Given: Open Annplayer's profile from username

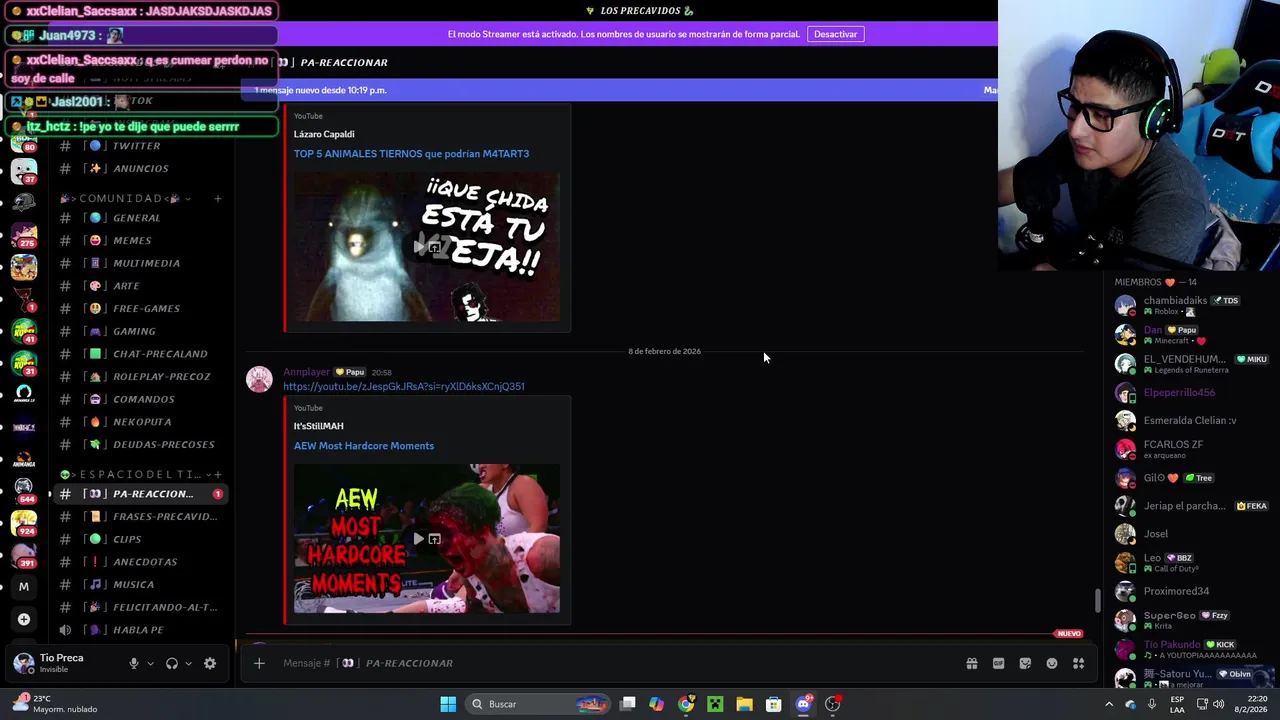Looking at the screenshot, I should [306, 372].
